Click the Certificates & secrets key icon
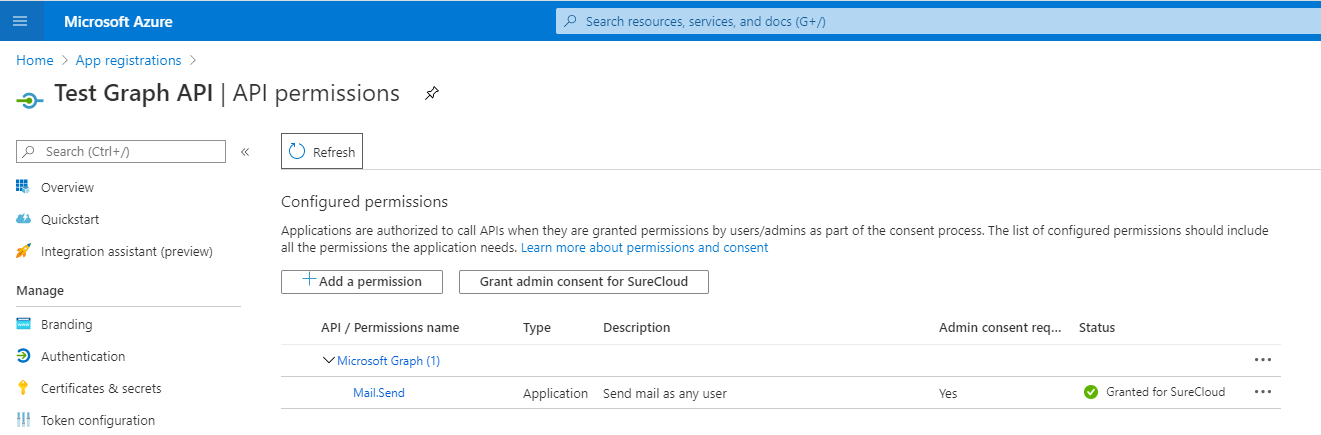 [x=23, y=388]
